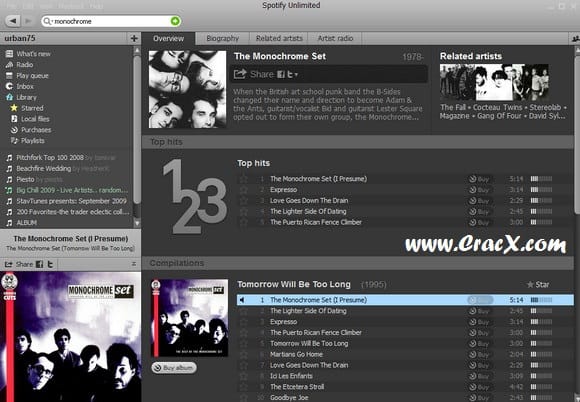Open the share dropdown arrow under artist name

pos(296,75)
